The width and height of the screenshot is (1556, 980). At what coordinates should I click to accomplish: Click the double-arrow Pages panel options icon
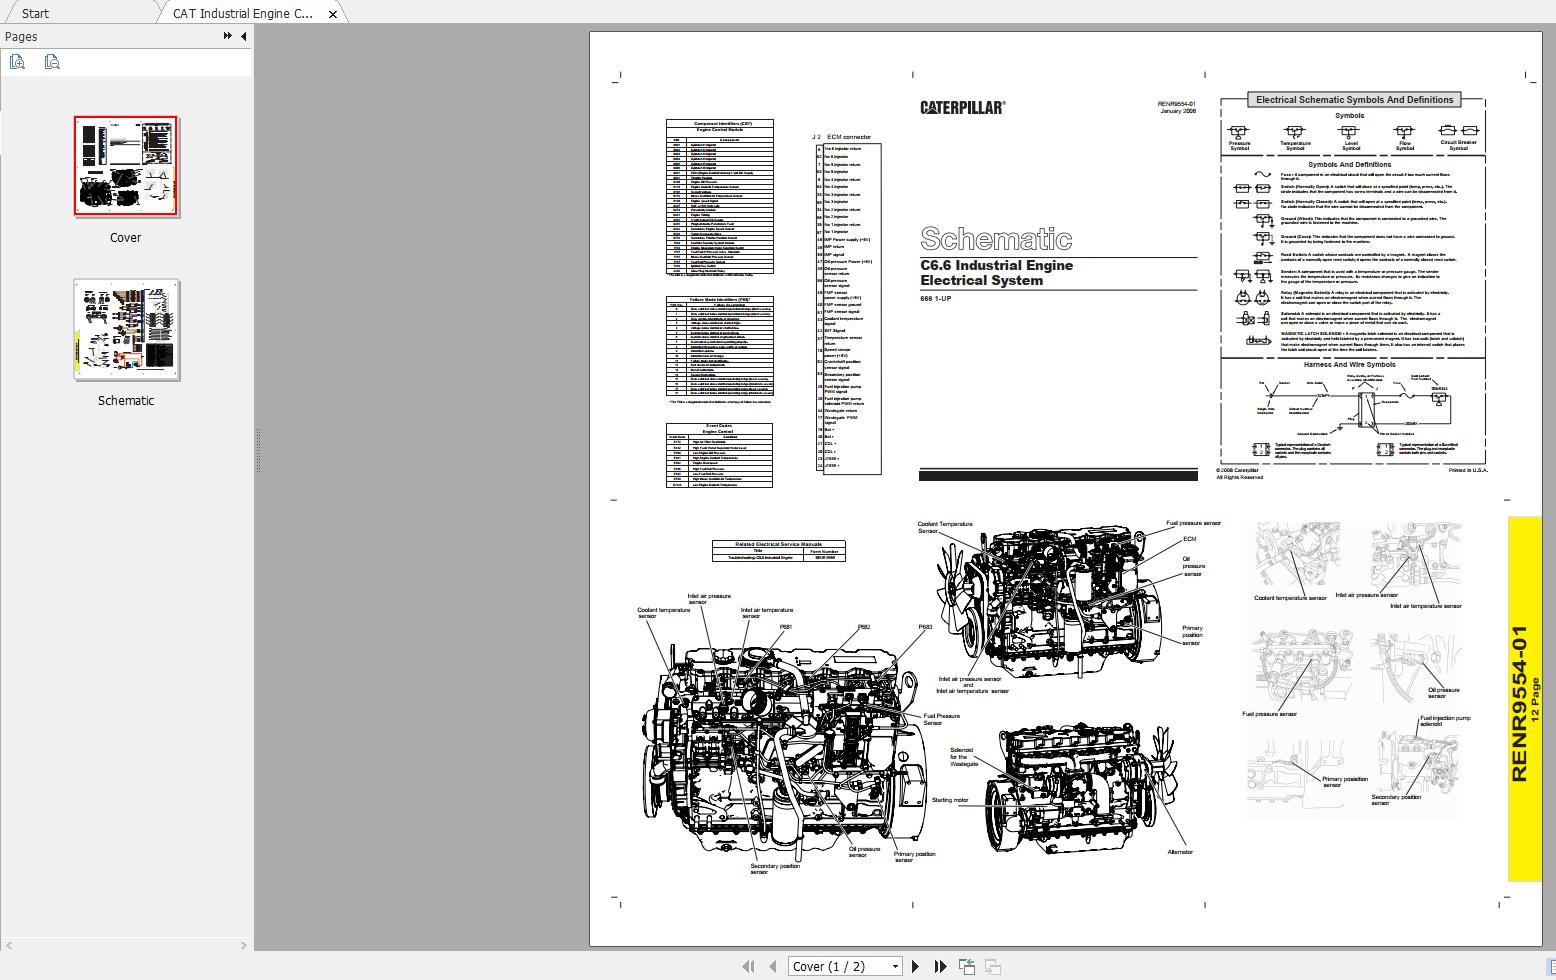pyautogui.click(x=228, y=36)
